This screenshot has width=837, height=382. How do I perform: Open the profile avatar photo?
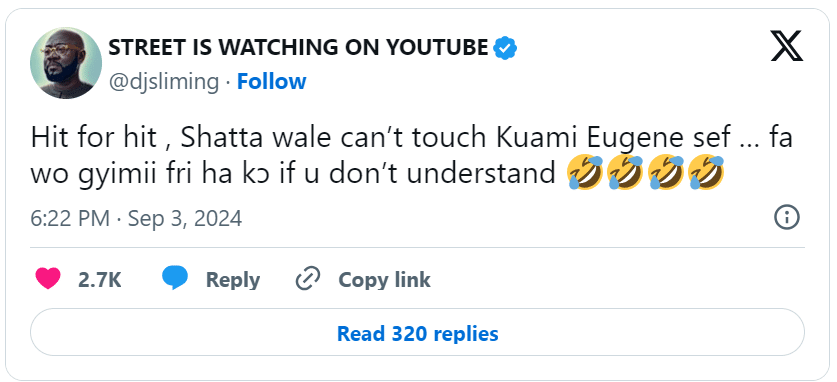(x=66, y=63)
